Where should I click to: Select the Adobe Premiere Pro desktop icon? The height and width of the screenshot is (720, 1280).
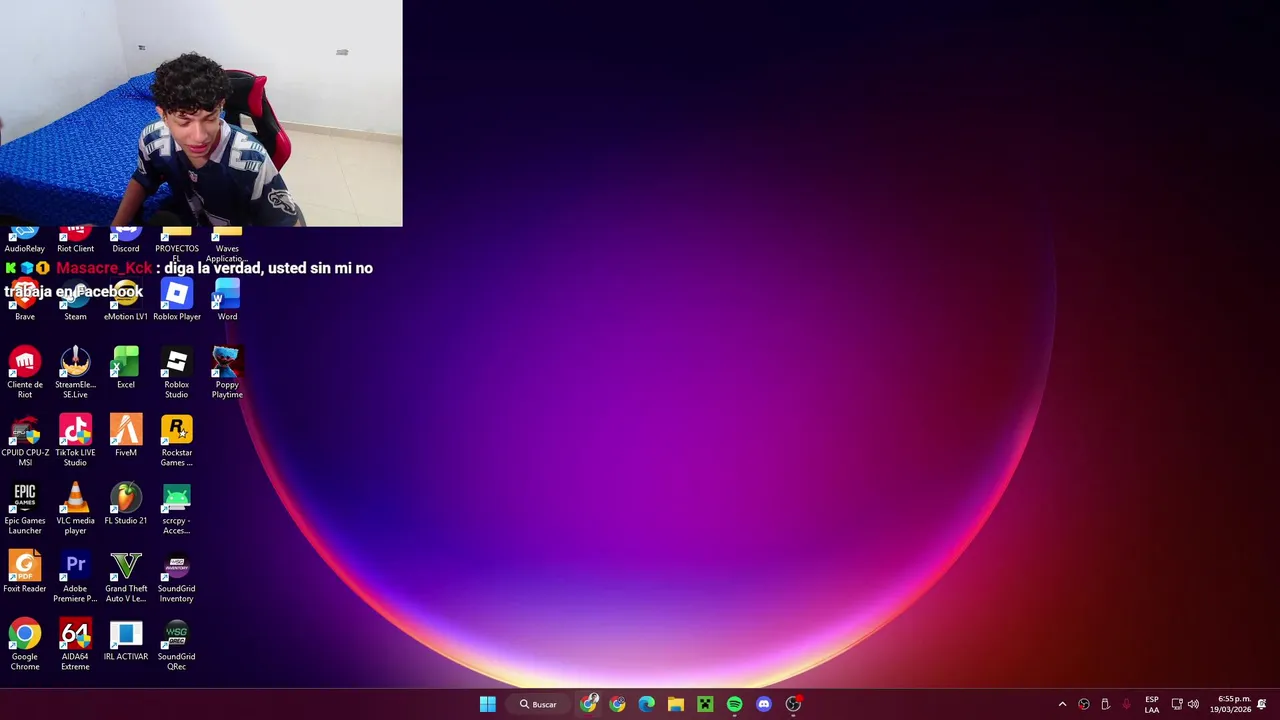pyautogui.click(x=75, y=577)
